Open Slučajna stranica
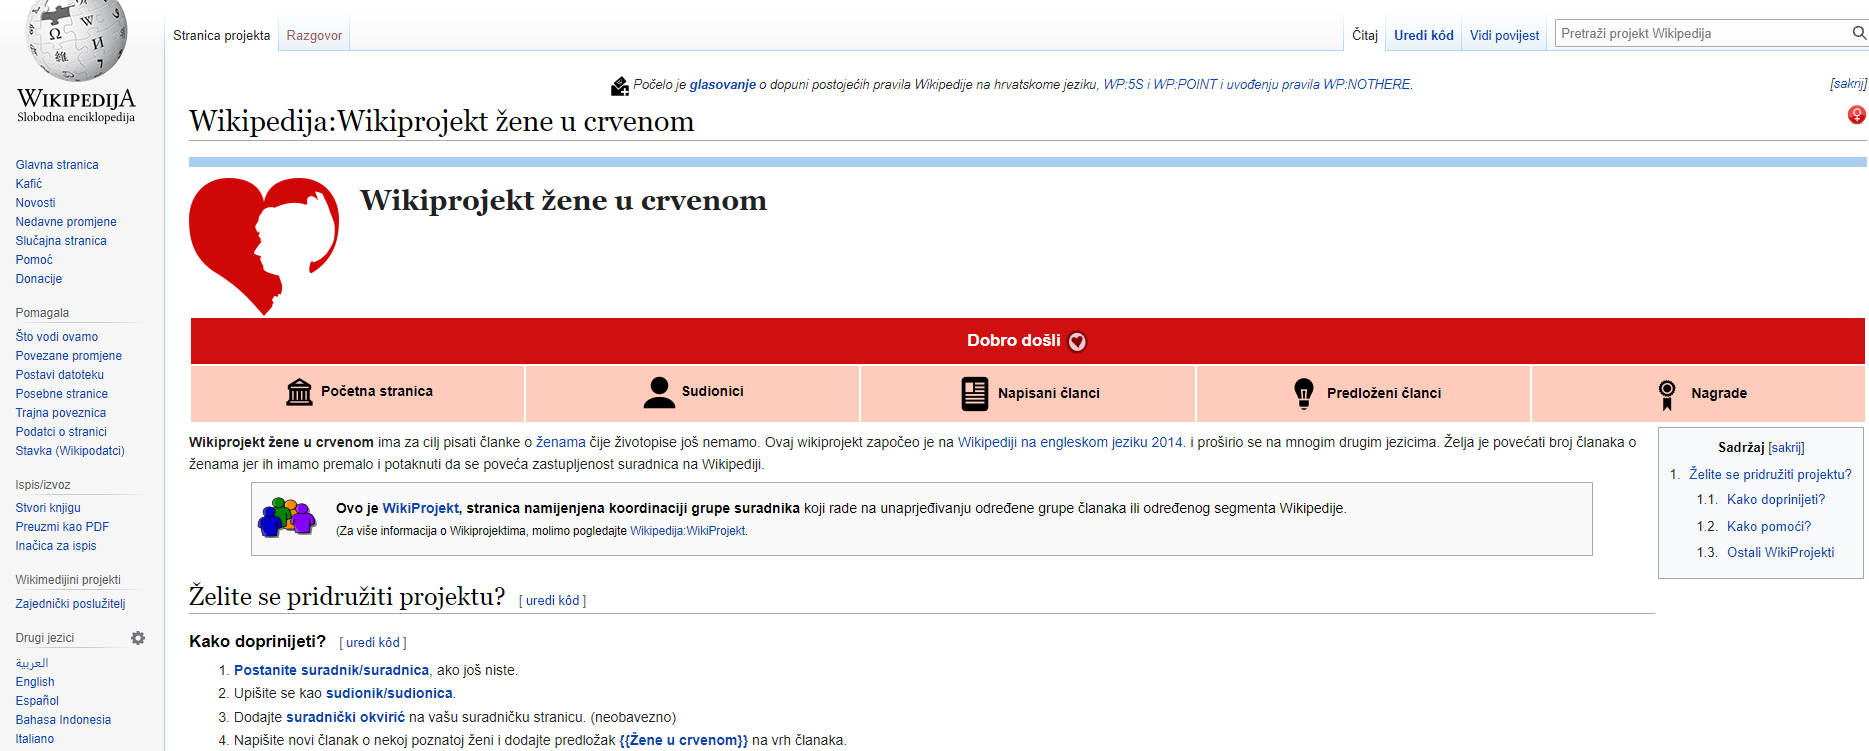 (61, 241)
